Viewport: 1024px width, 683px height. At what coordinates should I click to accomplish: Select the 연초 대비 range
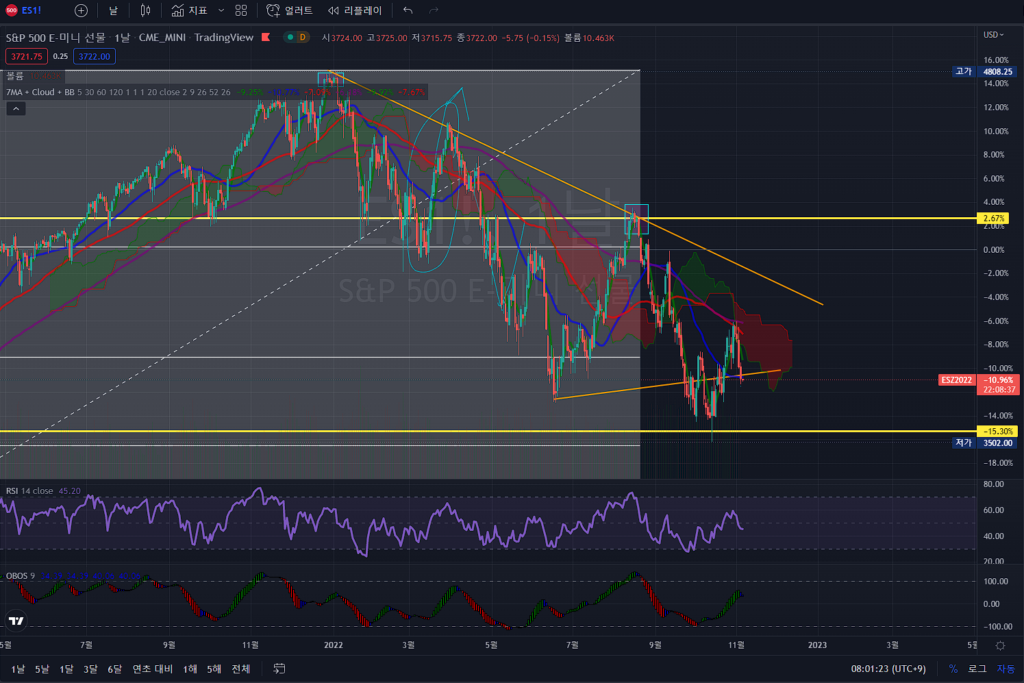tap(152, 668)
